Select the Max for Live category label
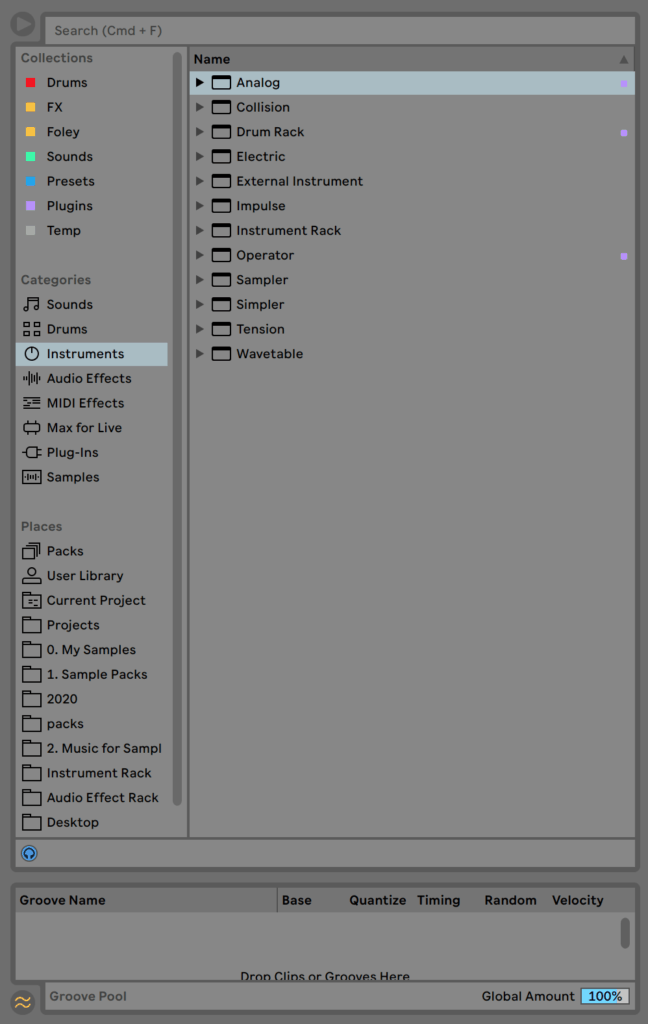648x1024 pixels. [84, 428]
